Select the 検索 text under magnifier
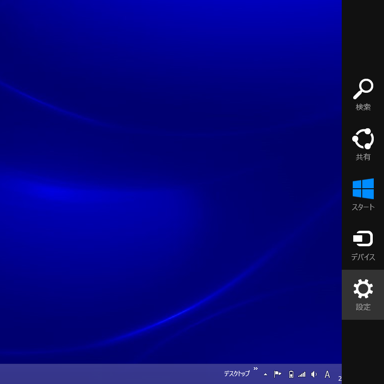Image resolution: width=384 pixels, height=384 pixels. pos(363,107)
